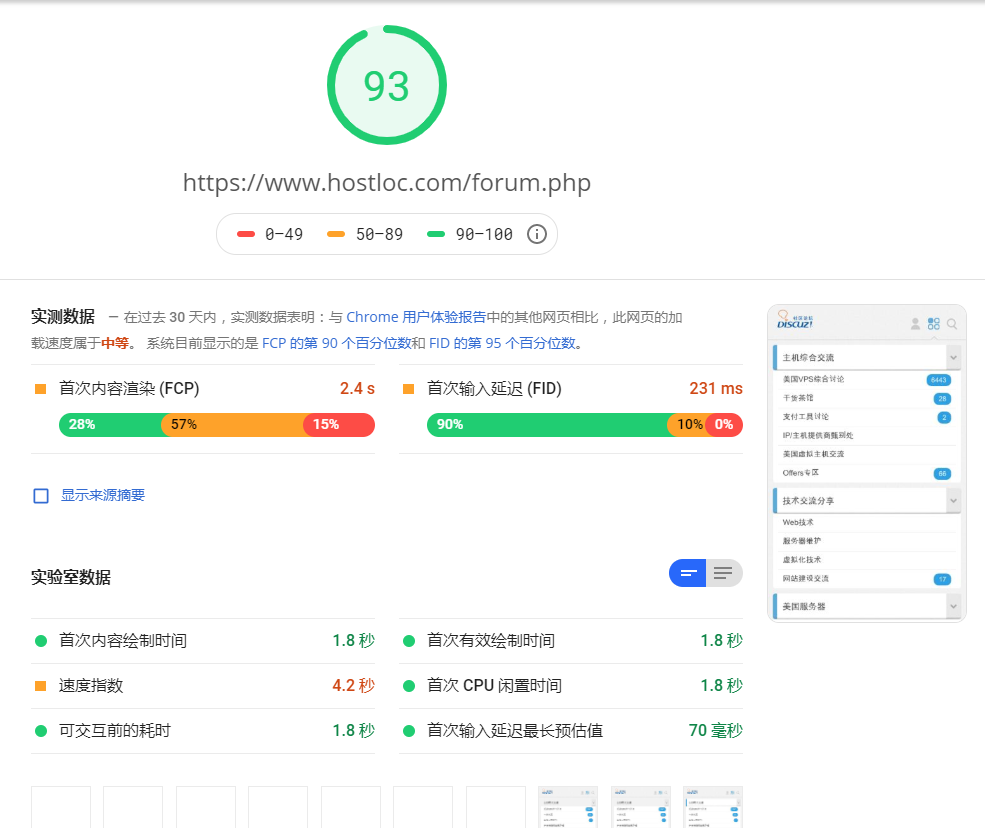Click the red 15% FCP bar segment
This screenshot has width=985, height=828.
339,425
